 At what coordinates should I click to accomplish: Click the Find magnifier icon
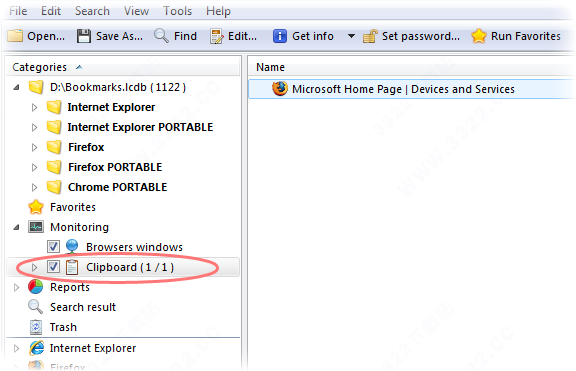[161, 36]
